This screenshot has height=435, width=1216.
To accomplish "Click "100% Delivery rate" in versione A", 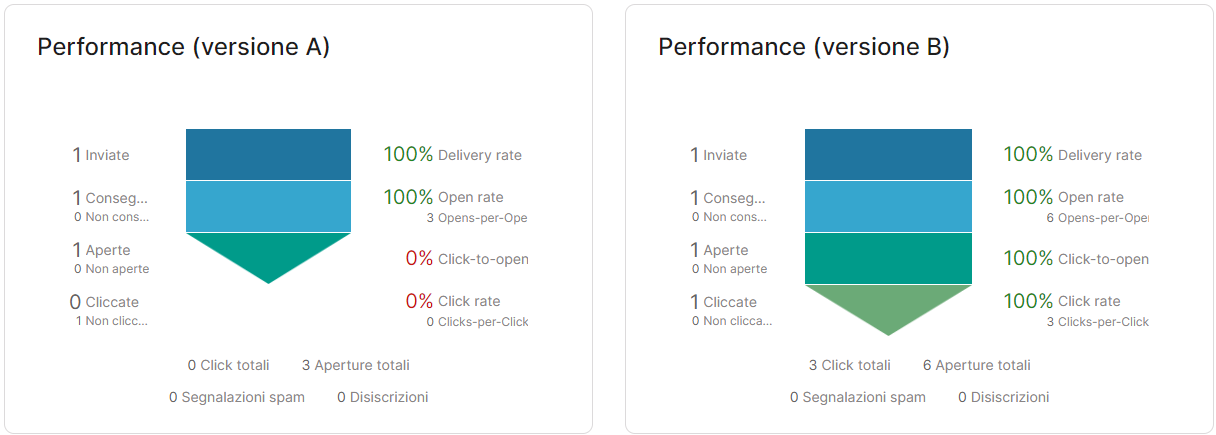I will pos(452,155).
